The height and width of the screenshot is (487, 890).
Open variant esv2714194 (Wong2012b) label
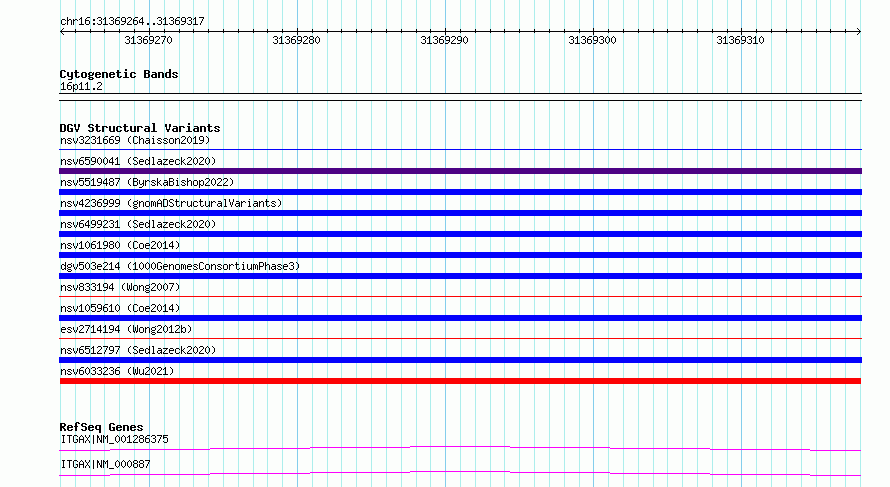point(126,329)
